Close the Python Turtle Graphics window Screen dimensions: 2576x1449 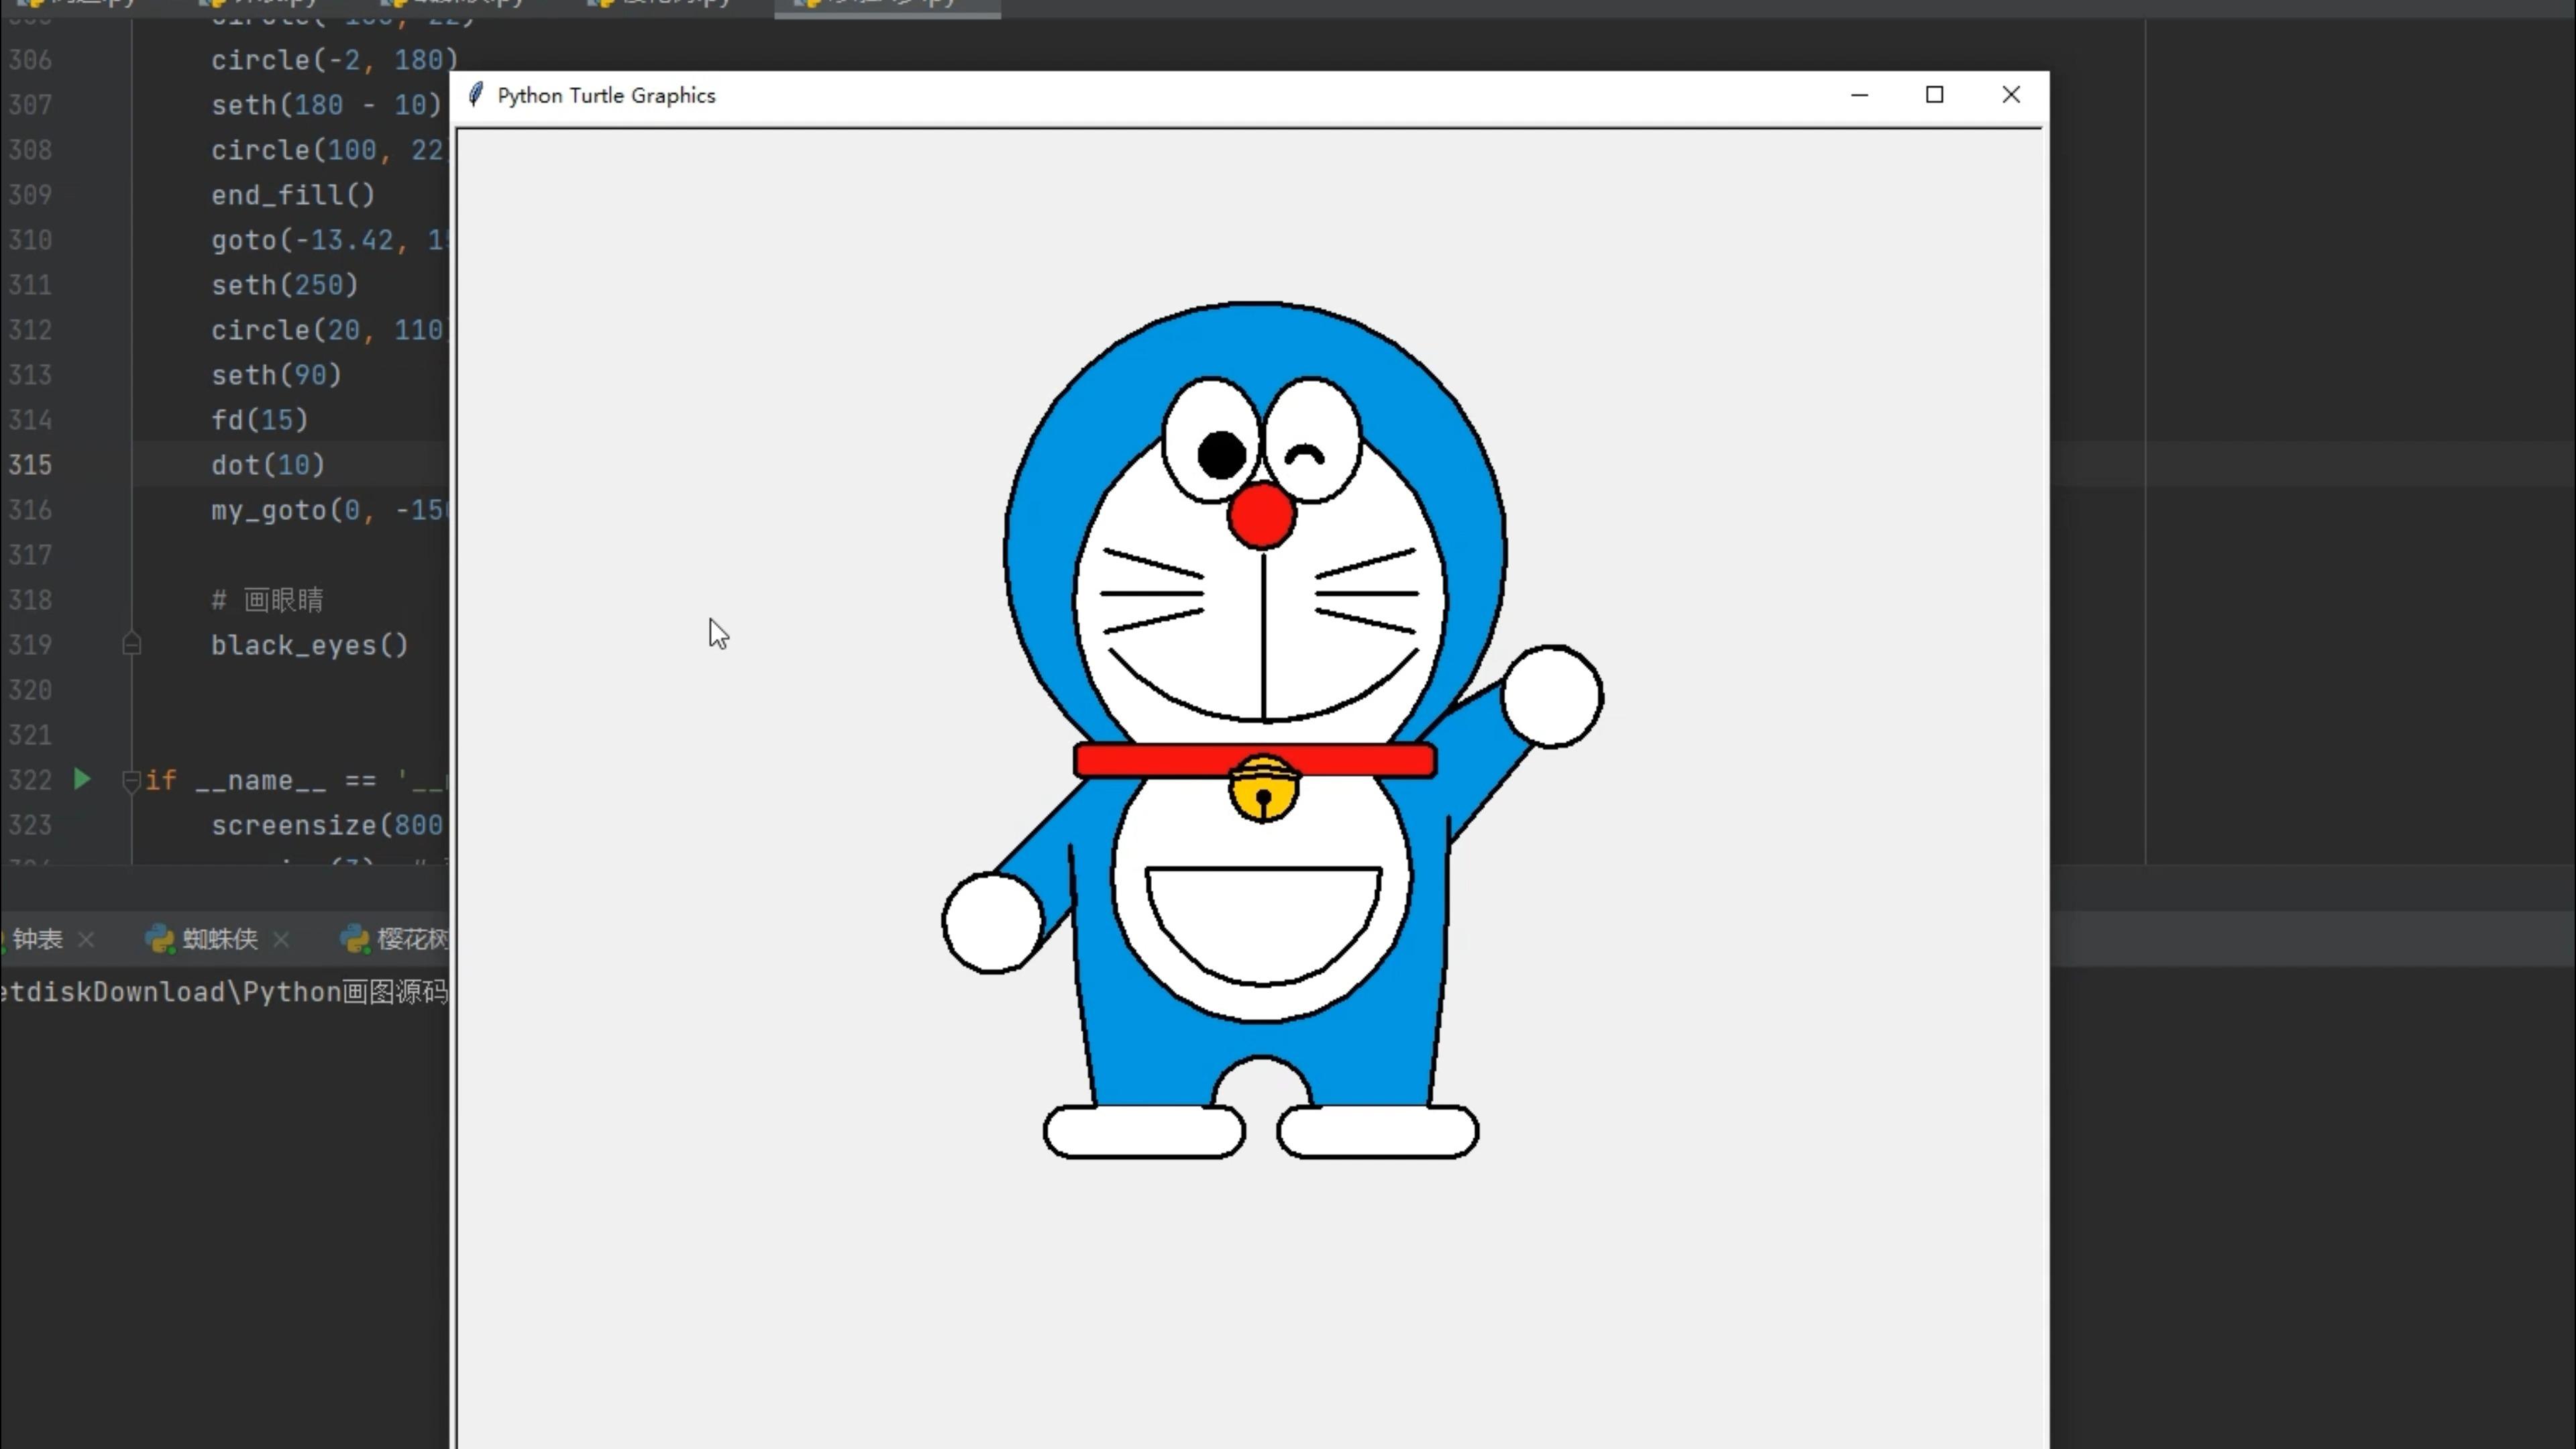coord(2011,95)
